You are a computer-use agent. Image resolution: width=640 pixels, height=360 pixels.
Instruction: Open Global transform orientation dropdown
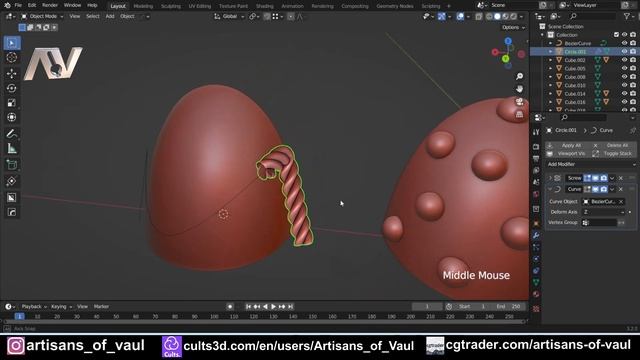pos(229,16)
